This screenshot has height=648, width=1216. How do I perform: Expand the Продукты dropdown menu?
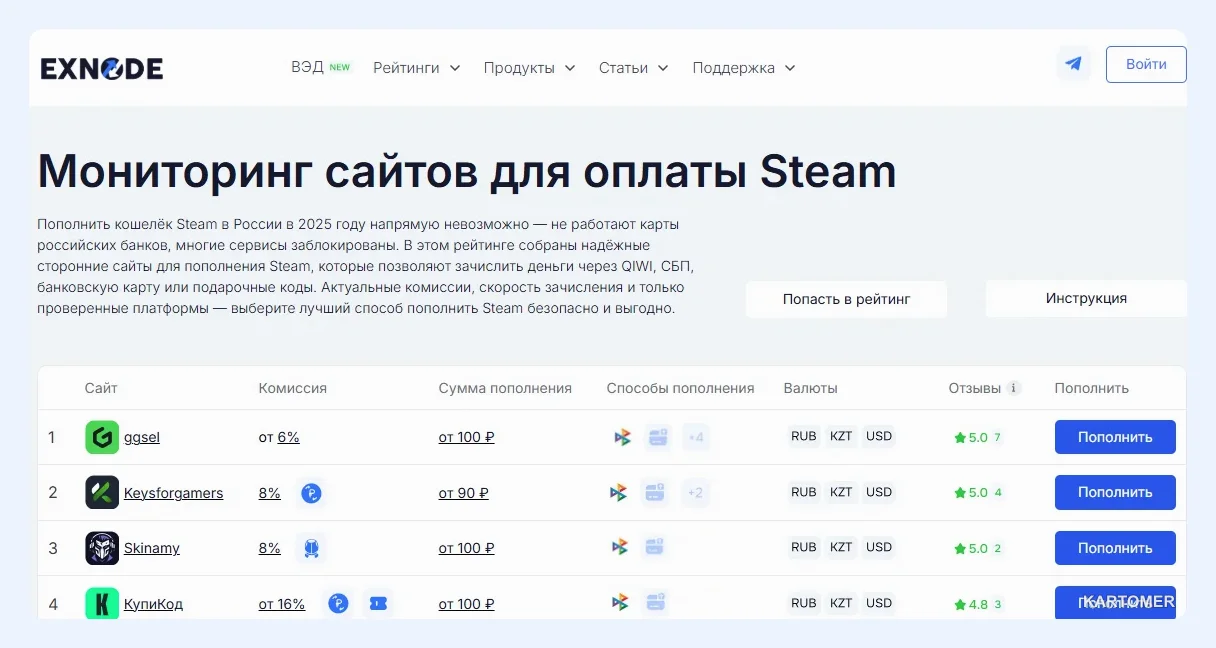click(x=529, y=68)
